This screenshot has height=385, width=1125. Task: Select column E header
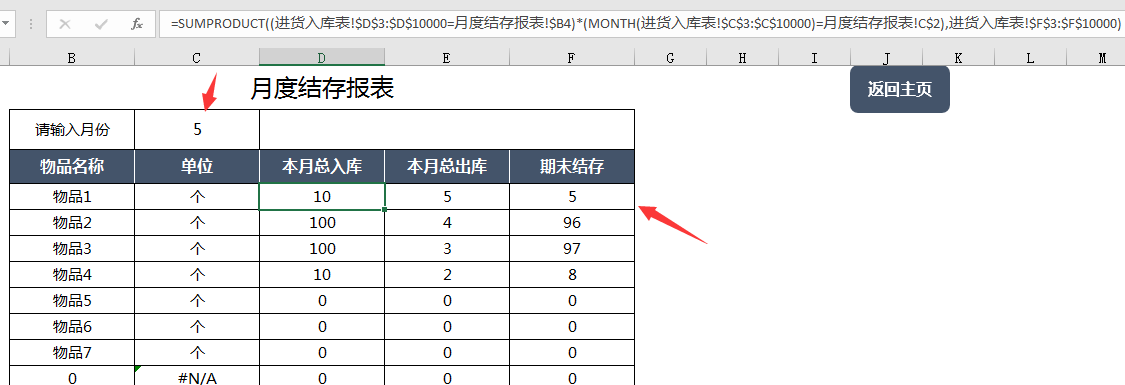pos(447,58)
